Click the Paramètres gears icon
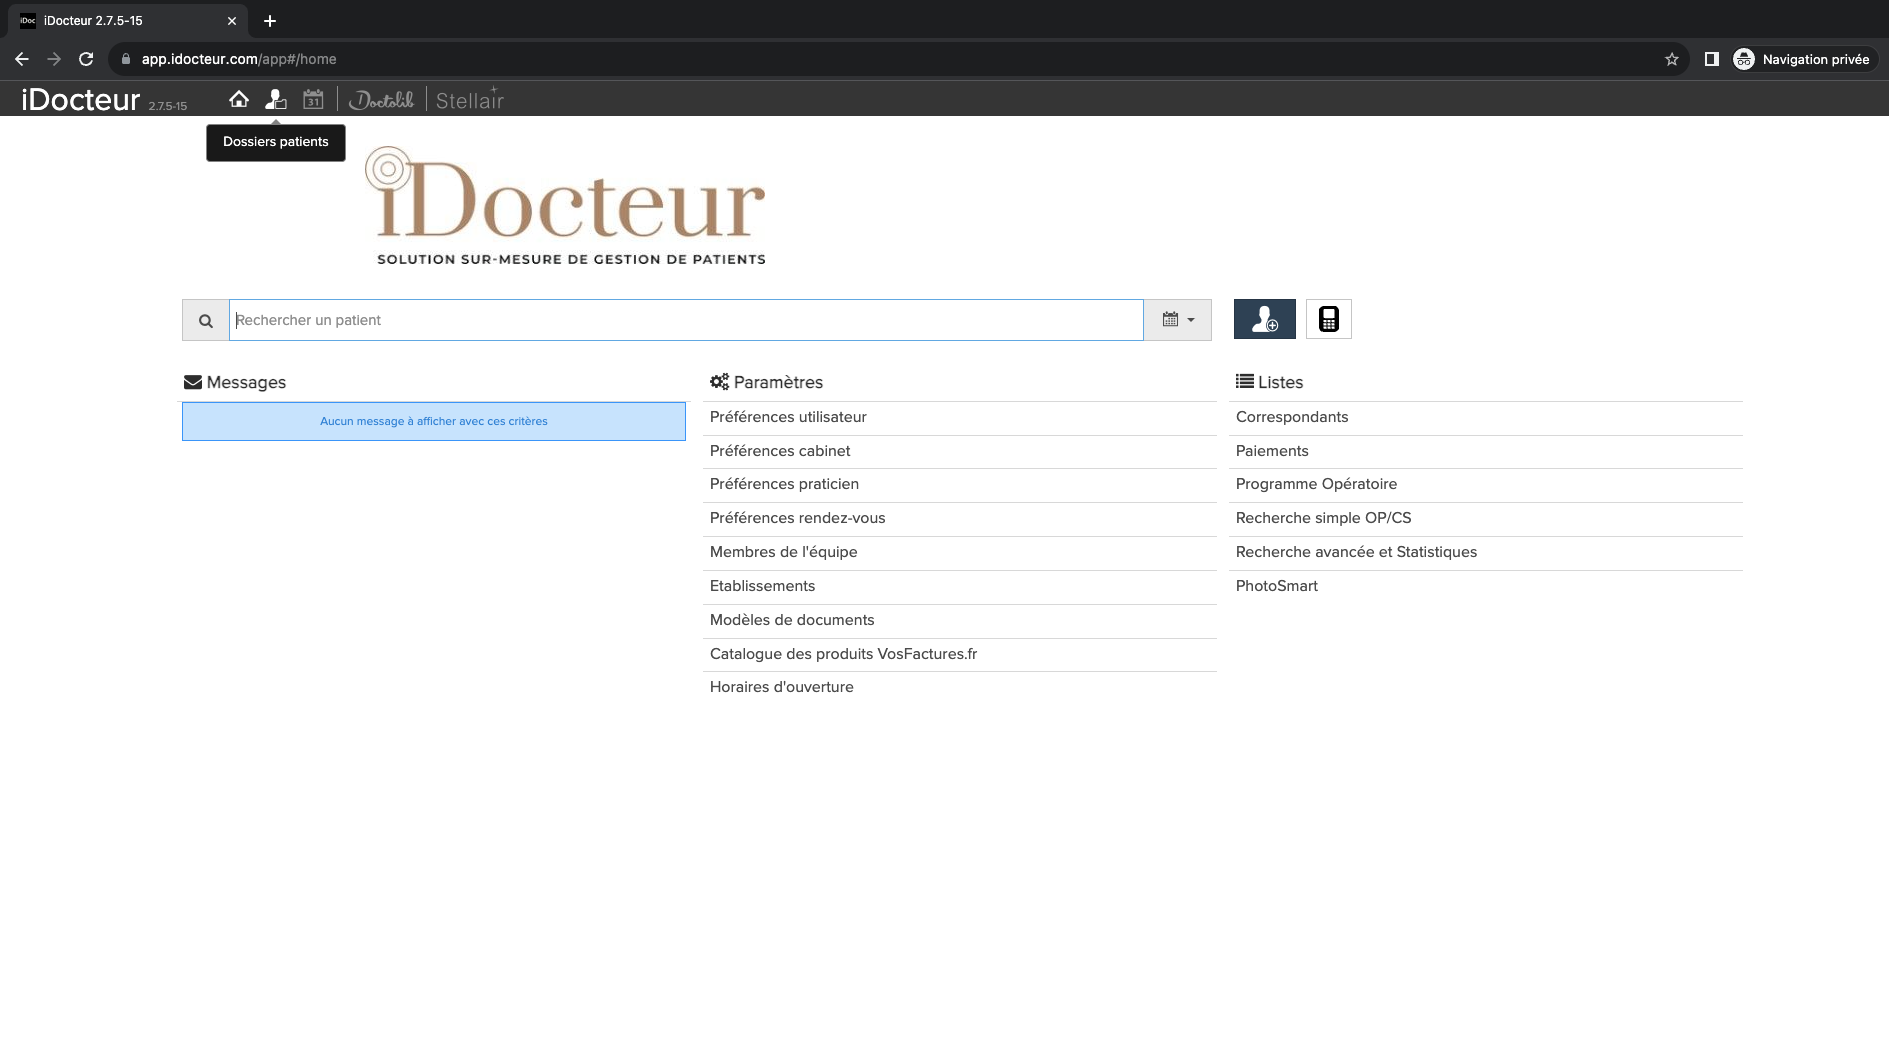This screenshot has height=1037, width=1889. [x=719, y=382]
